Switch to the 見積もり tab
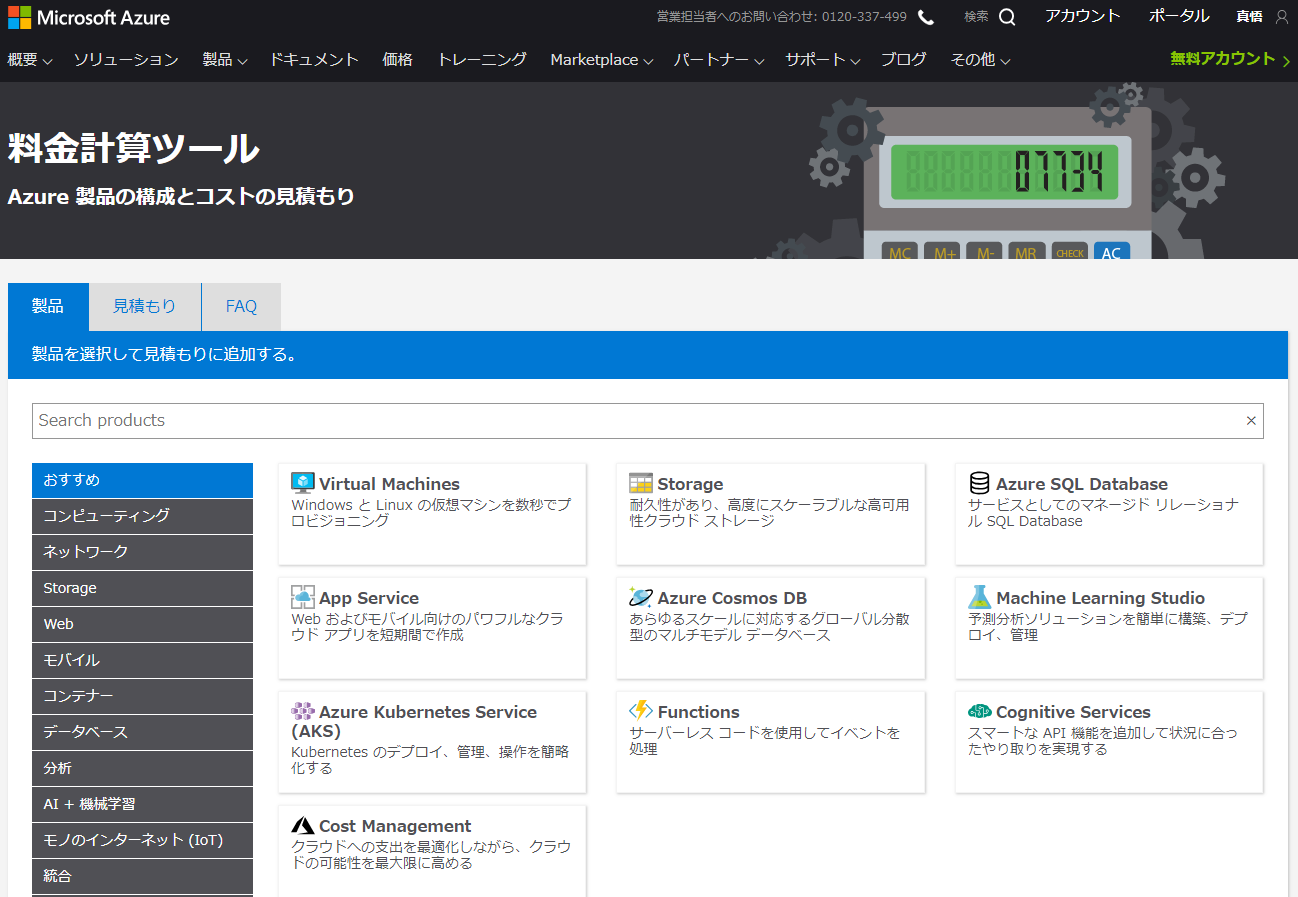This screenshot has width=1298, height=897. coord(144,307)
